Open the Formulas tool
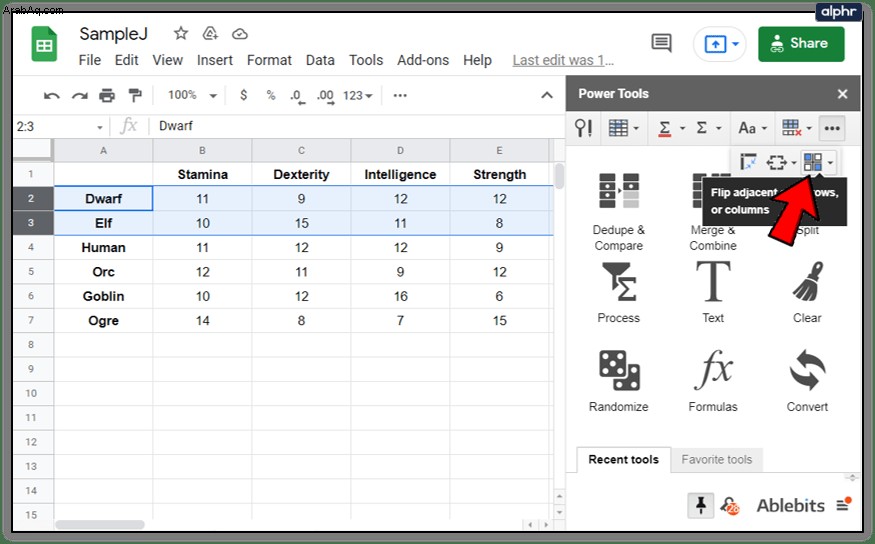Screen dimensions: 875x544 pyautogui.click(x=713, y=381)
